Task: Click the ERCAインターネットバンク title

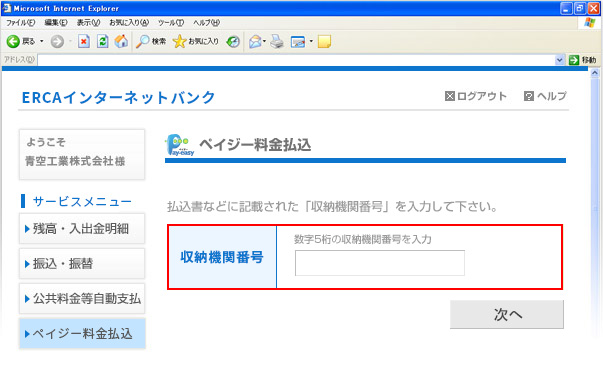Action: 118,97
